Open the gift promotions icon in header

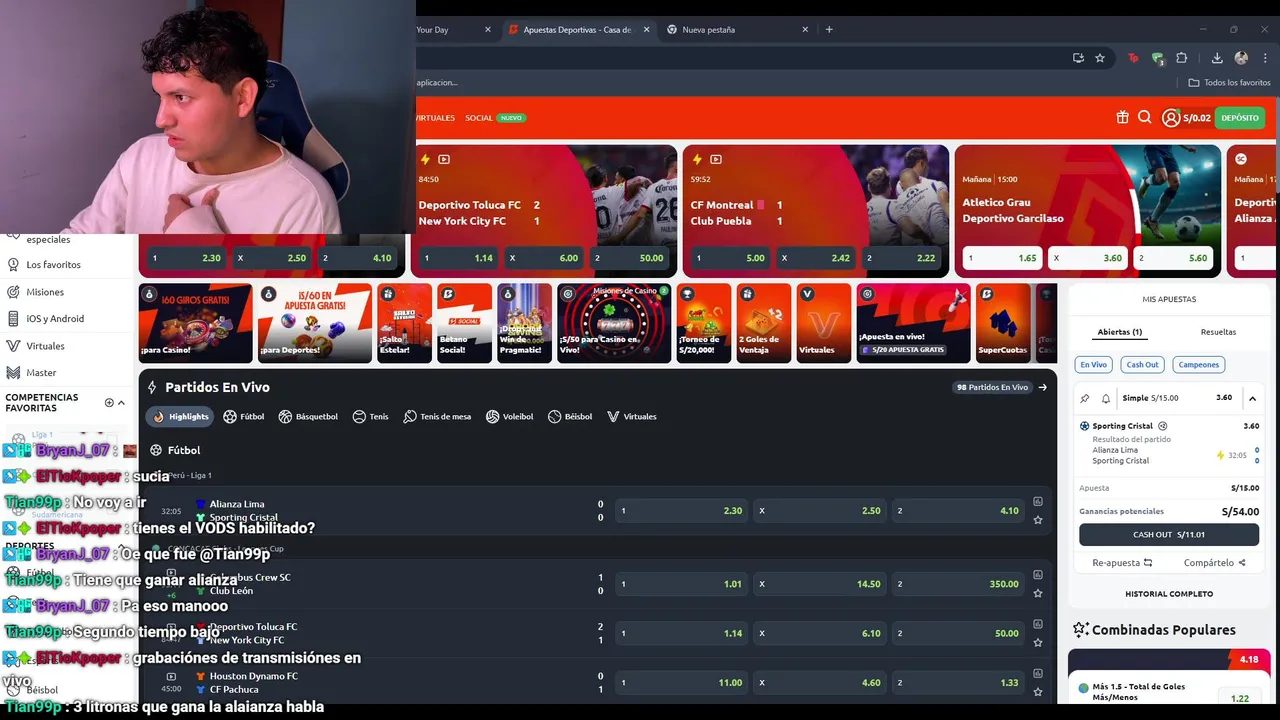coord(1122,118)
